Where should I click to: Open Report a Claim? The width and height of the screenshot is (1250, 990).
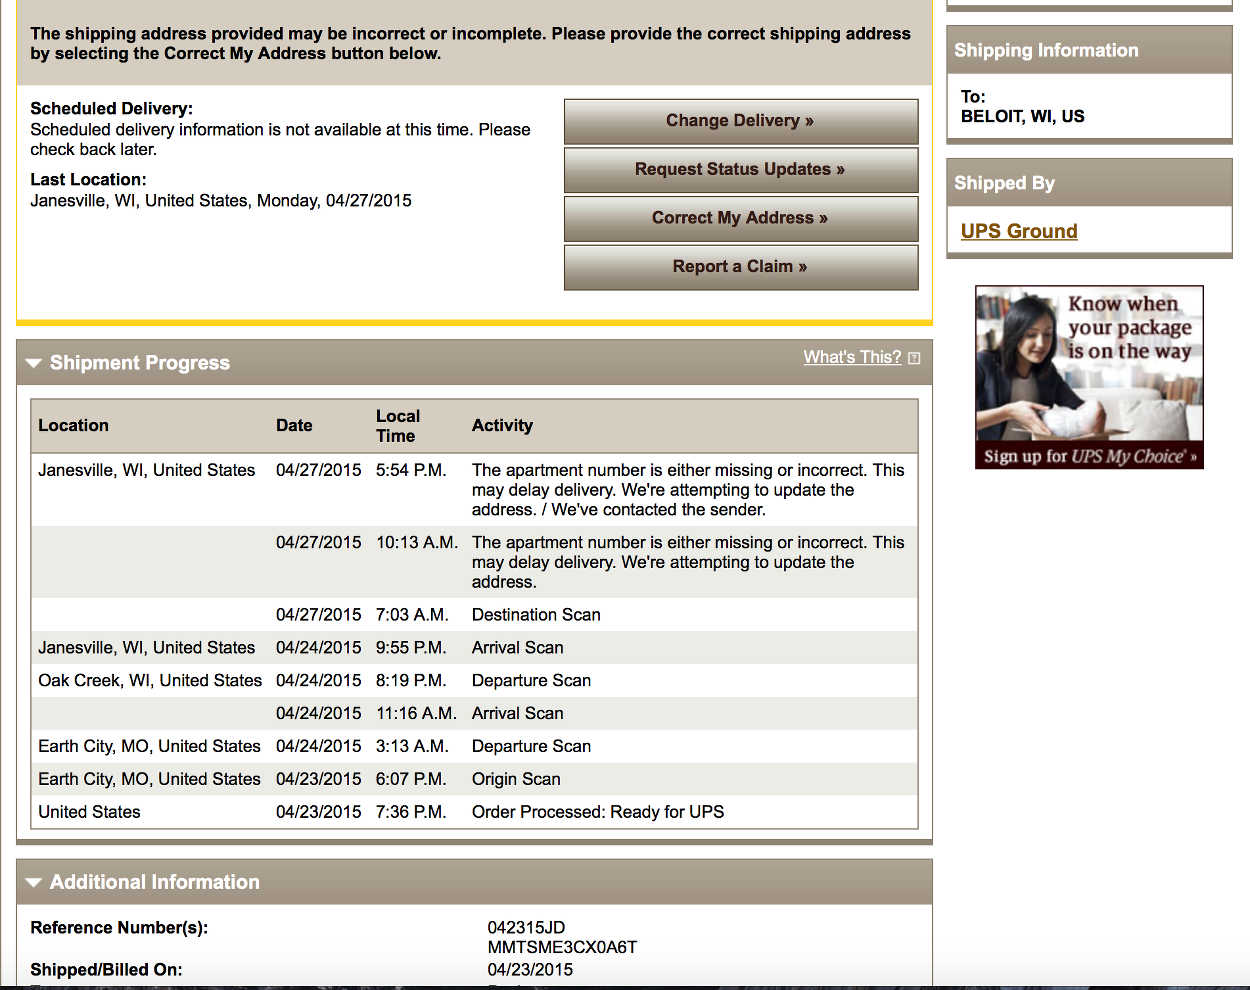(x=740, y=267)
